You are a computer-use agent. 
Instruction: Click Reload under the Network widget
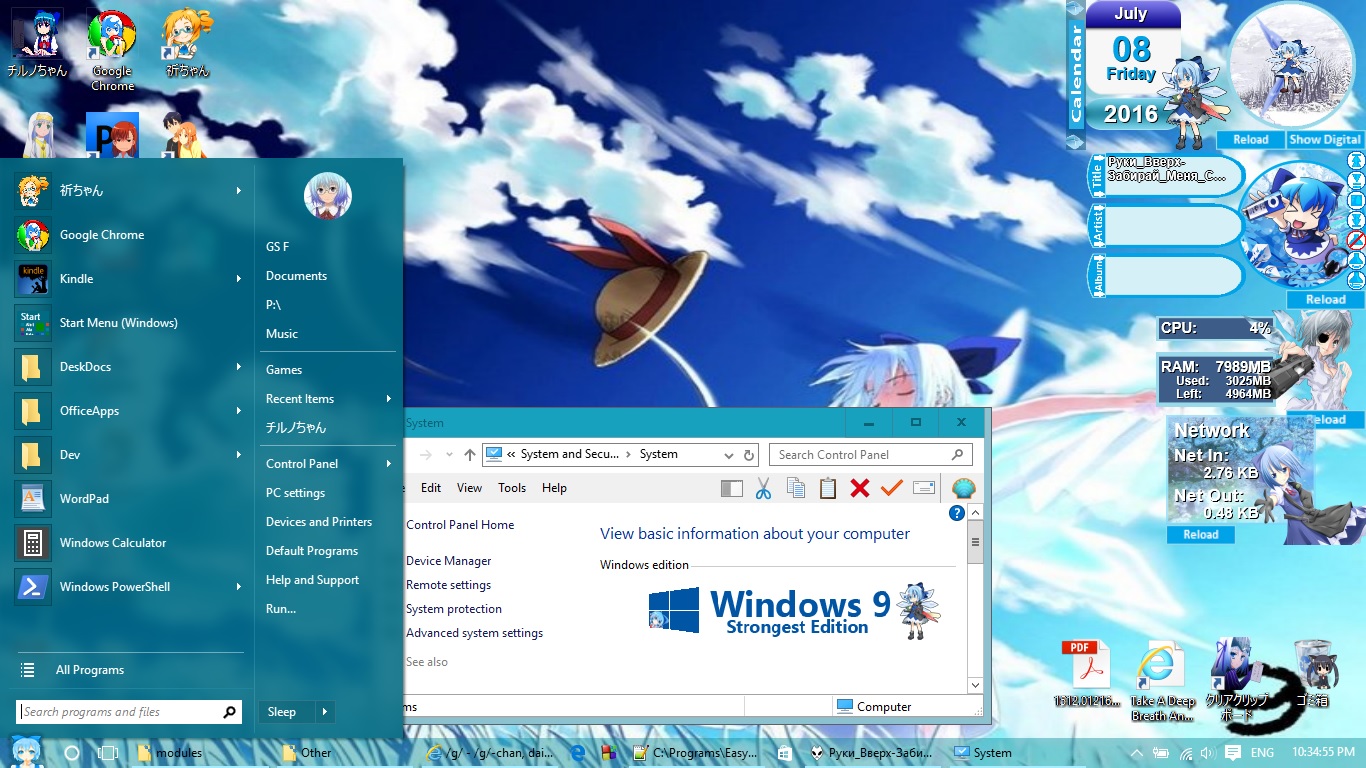pyautogui.click(x=1201, y=535)
